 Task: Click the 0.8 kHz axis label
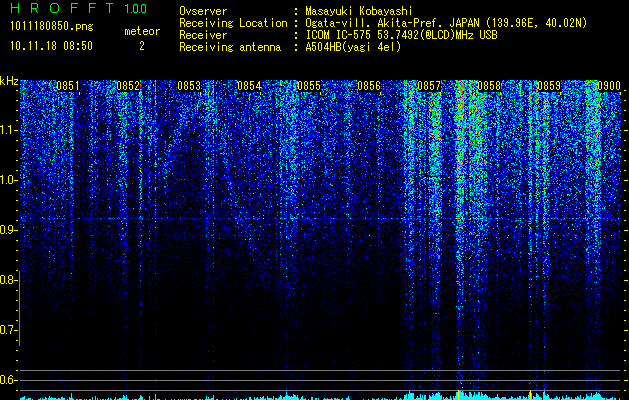point(7,280)
